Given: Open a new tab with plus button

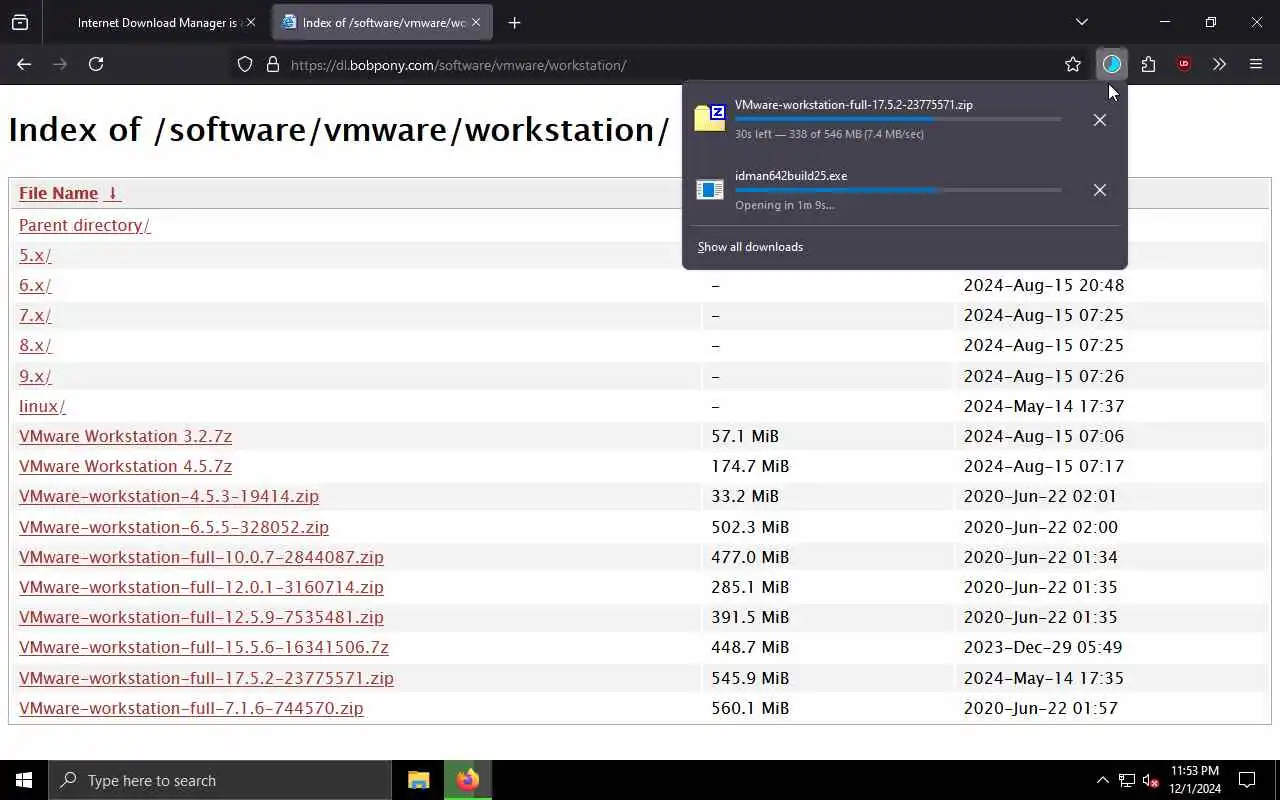Looking at the screenshot, I should click(x=514, y=22).
